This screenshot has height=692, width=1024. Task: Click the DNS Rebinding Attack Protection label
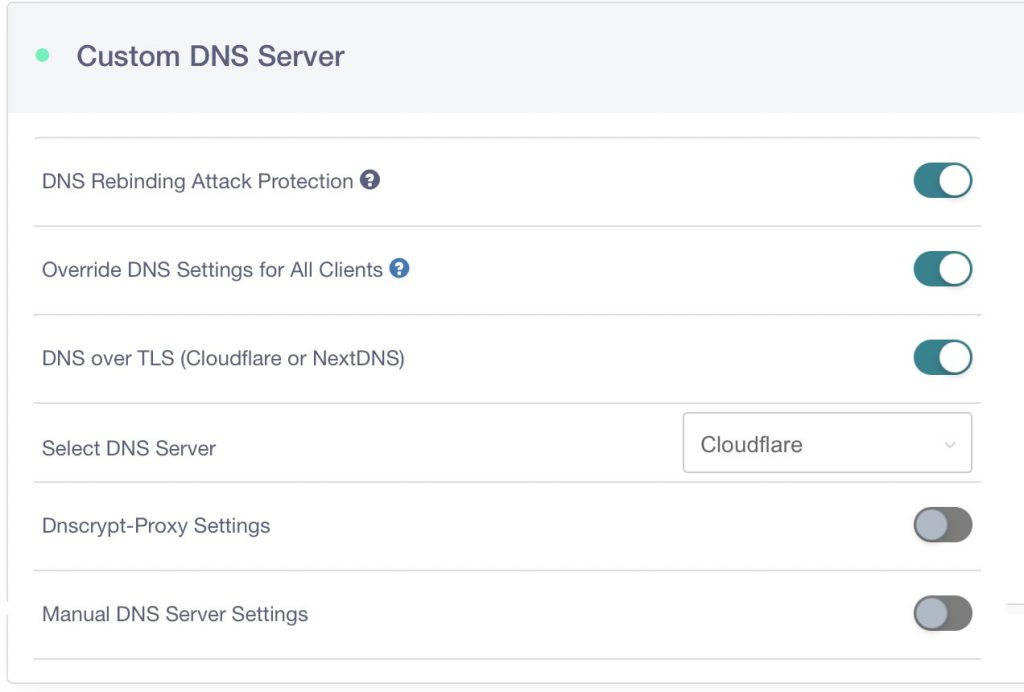coord(197,182)
